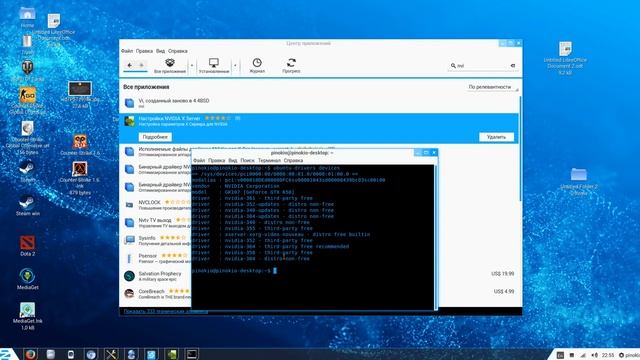The width and height of the screenshot is (640, 360).
Task: Click NVIDIA X Server star rating
Action: (217, 118)
